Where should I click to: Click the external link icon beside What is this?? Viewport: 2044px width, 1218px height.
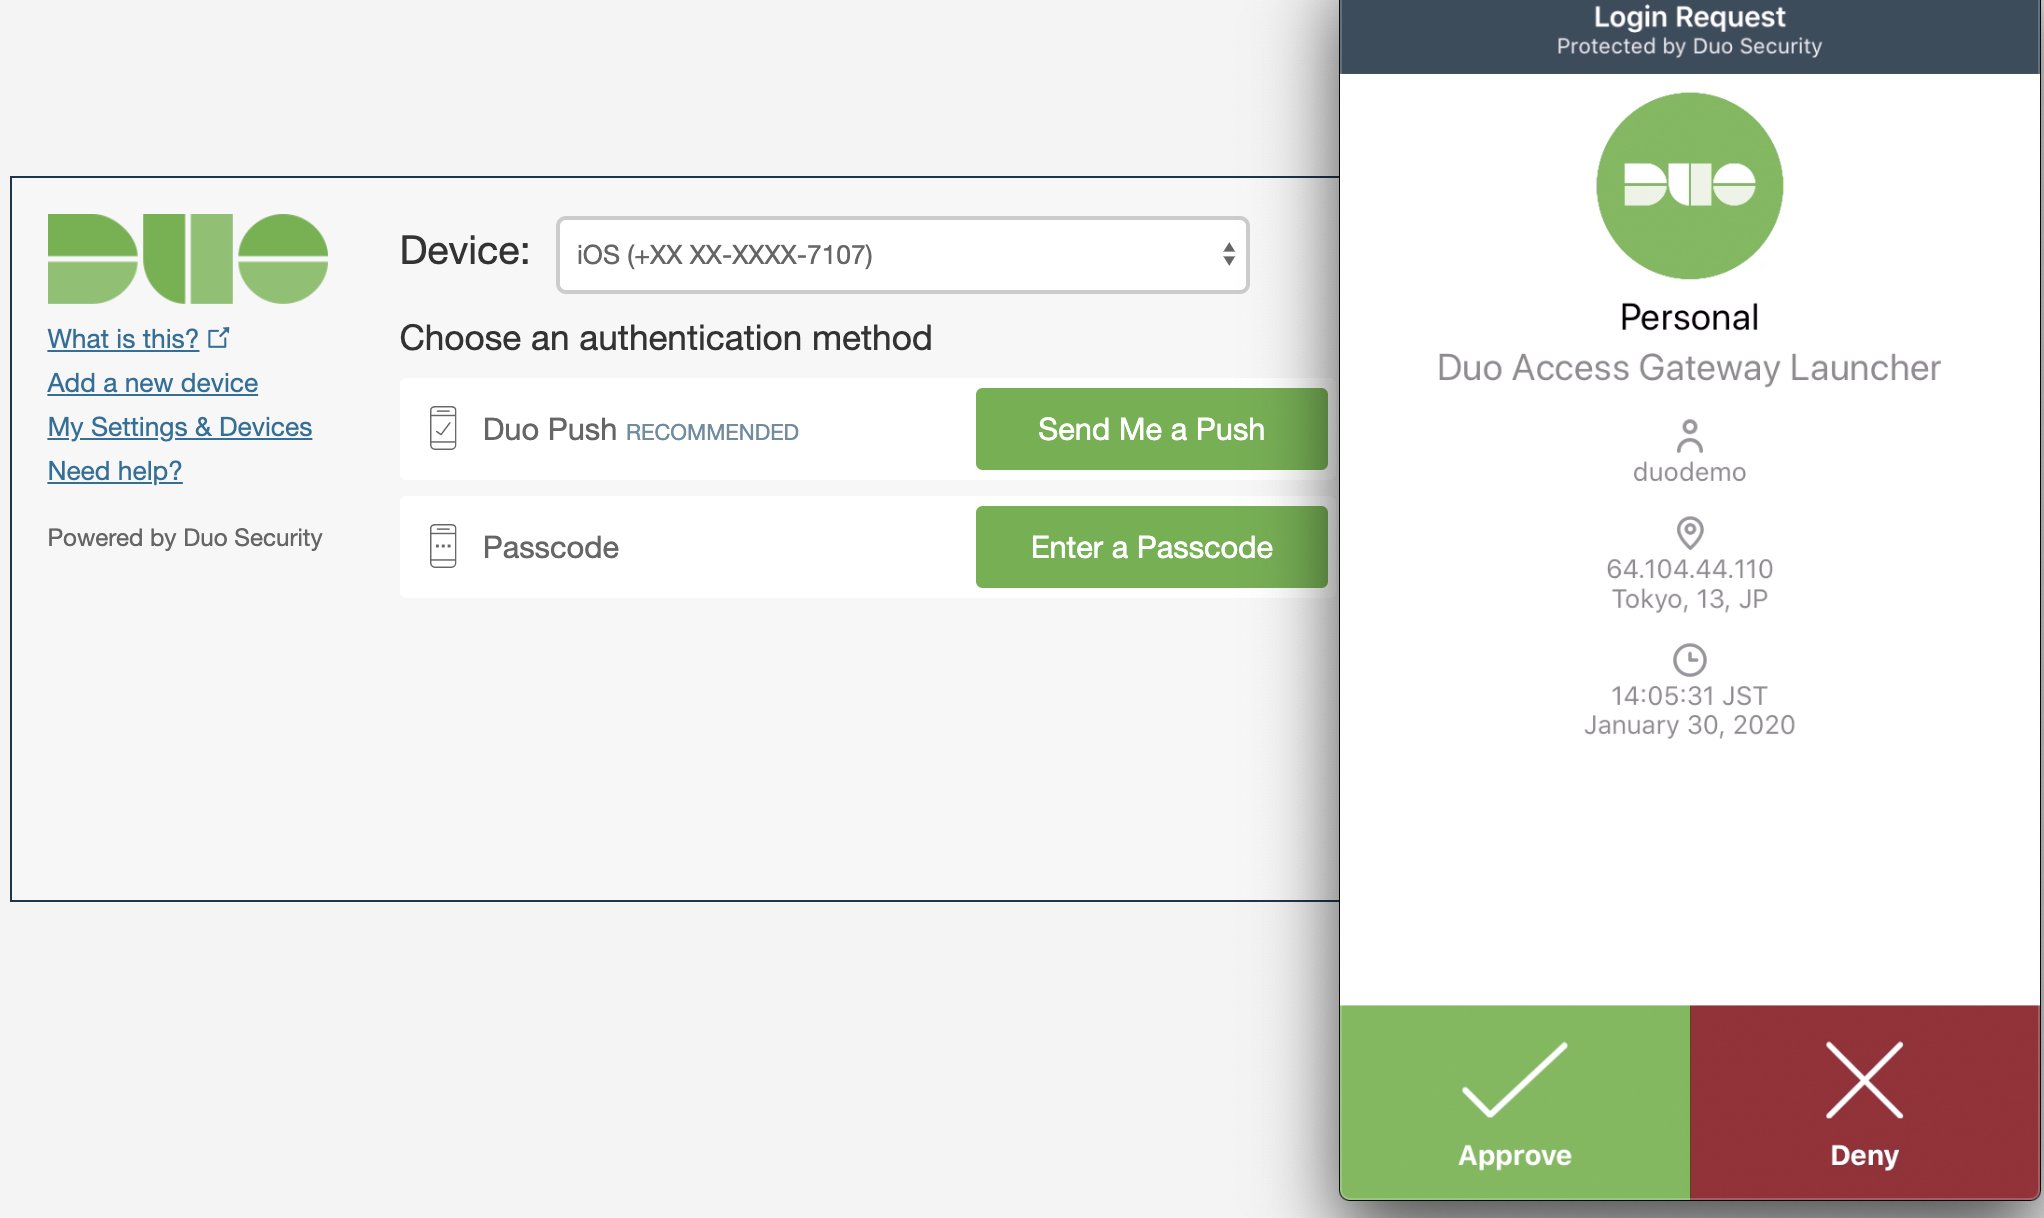pos(219,338)
